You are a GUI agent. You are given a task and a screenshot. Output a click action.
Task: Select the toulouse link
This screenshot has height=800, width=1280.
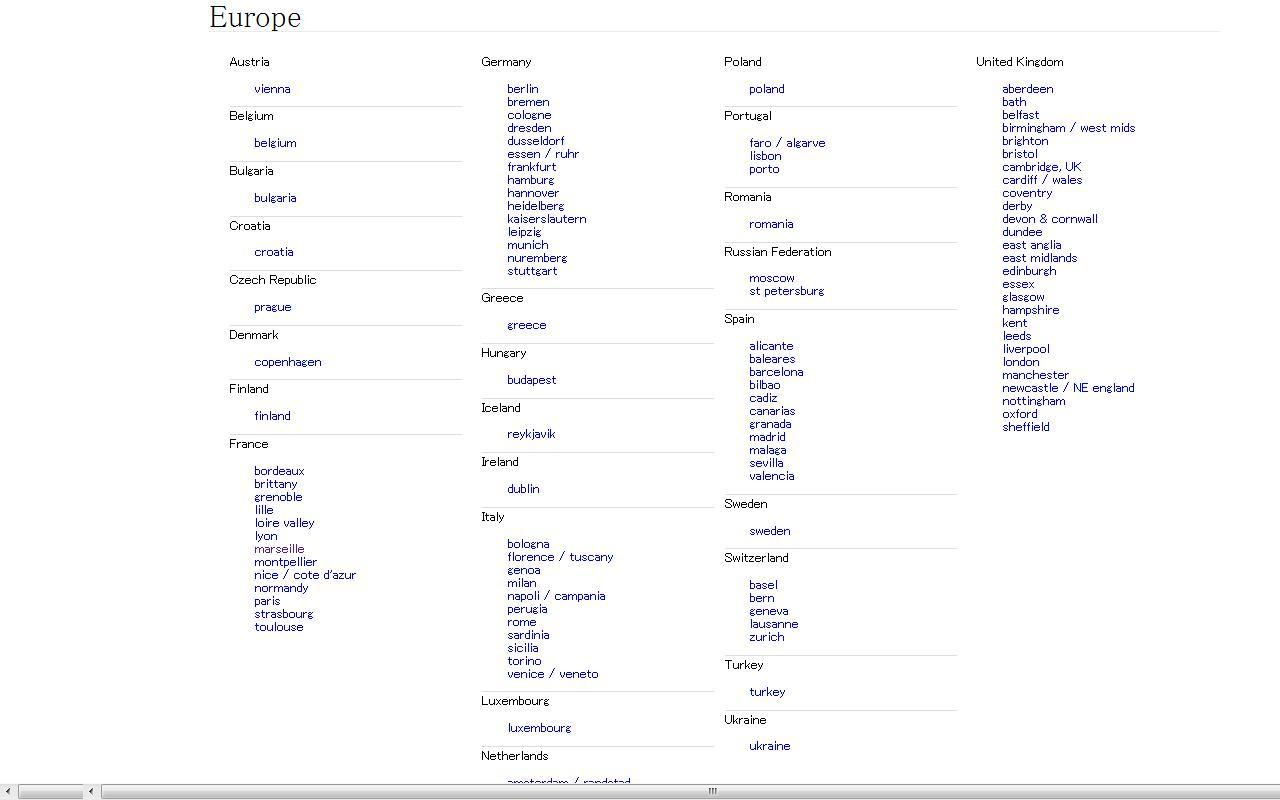(279, 627)
